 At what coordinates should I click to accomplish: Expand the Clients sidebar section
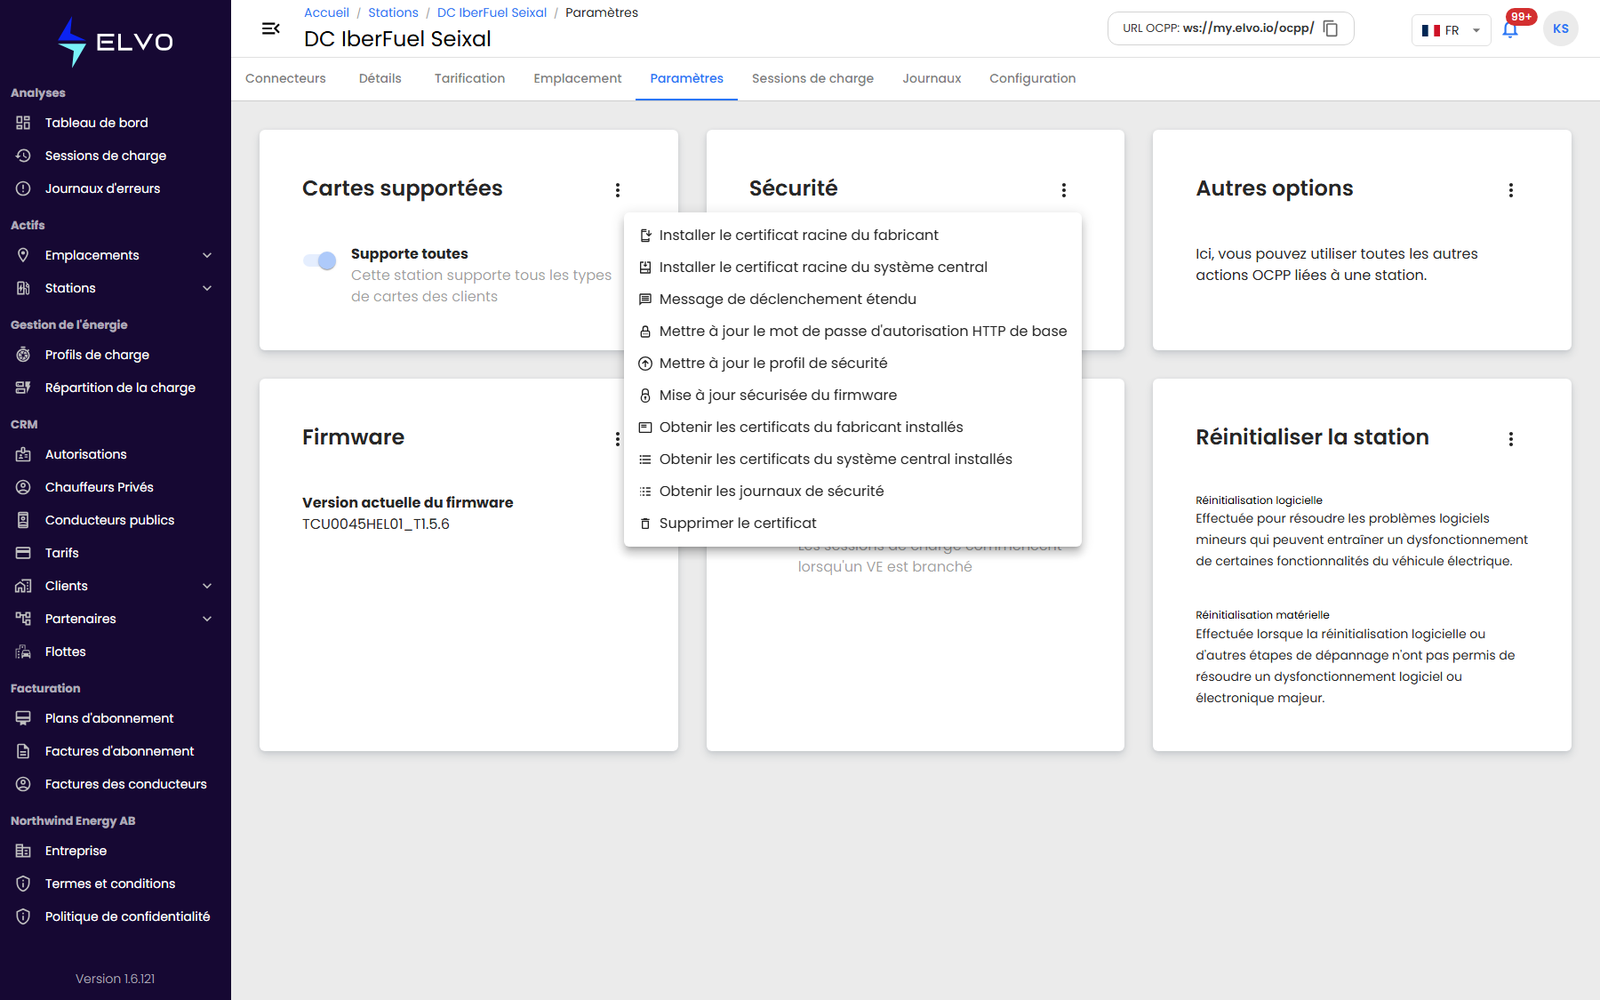[x=207, y=586]
